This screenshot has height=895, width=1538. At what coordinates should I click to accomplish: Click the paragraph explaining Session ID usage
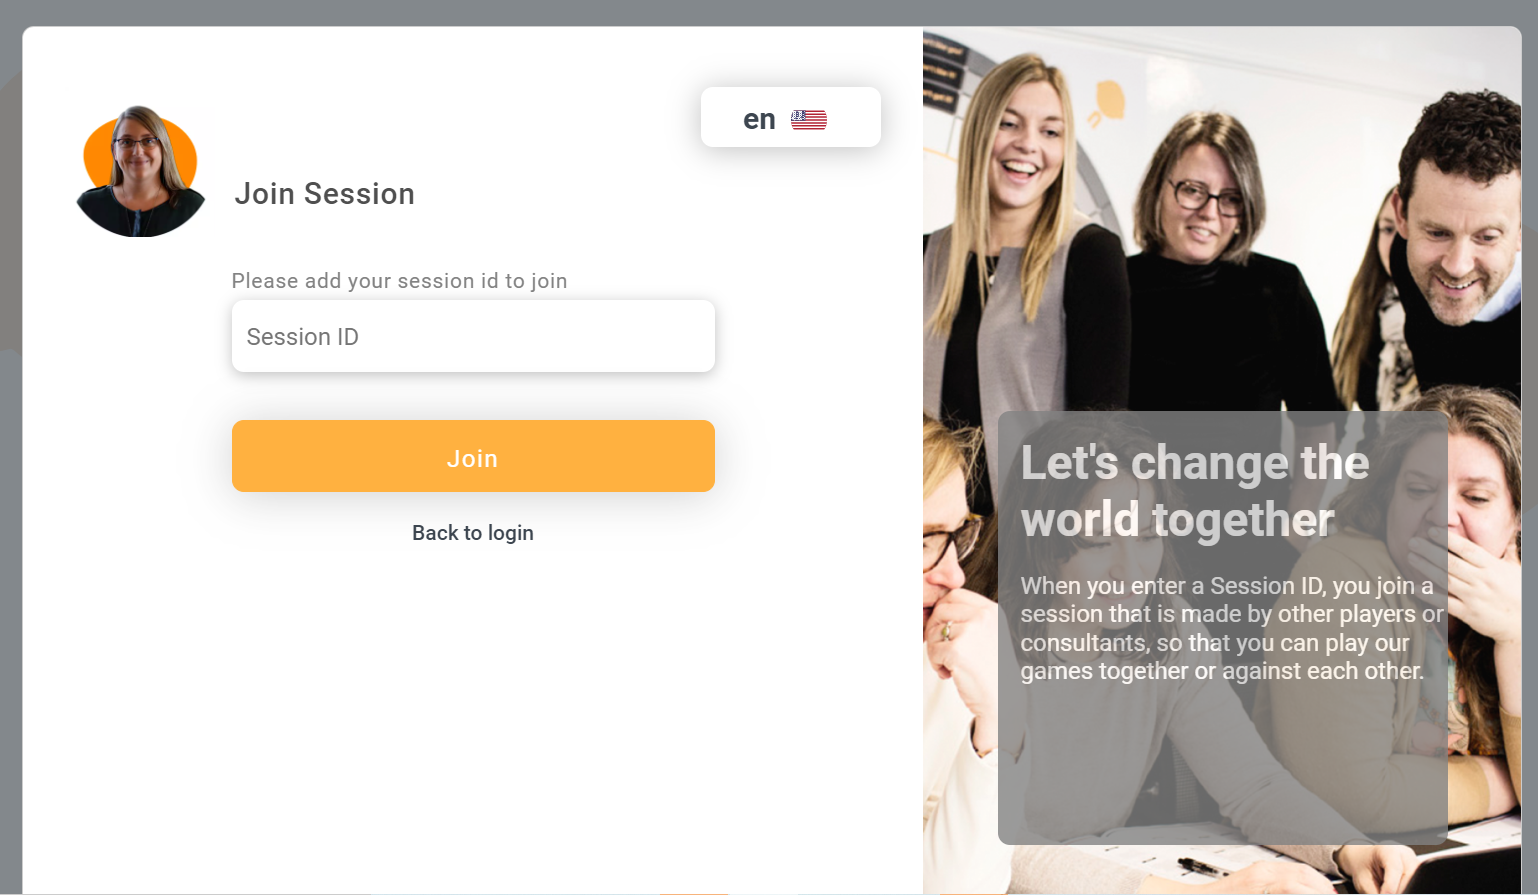[x=1232, y=628]
